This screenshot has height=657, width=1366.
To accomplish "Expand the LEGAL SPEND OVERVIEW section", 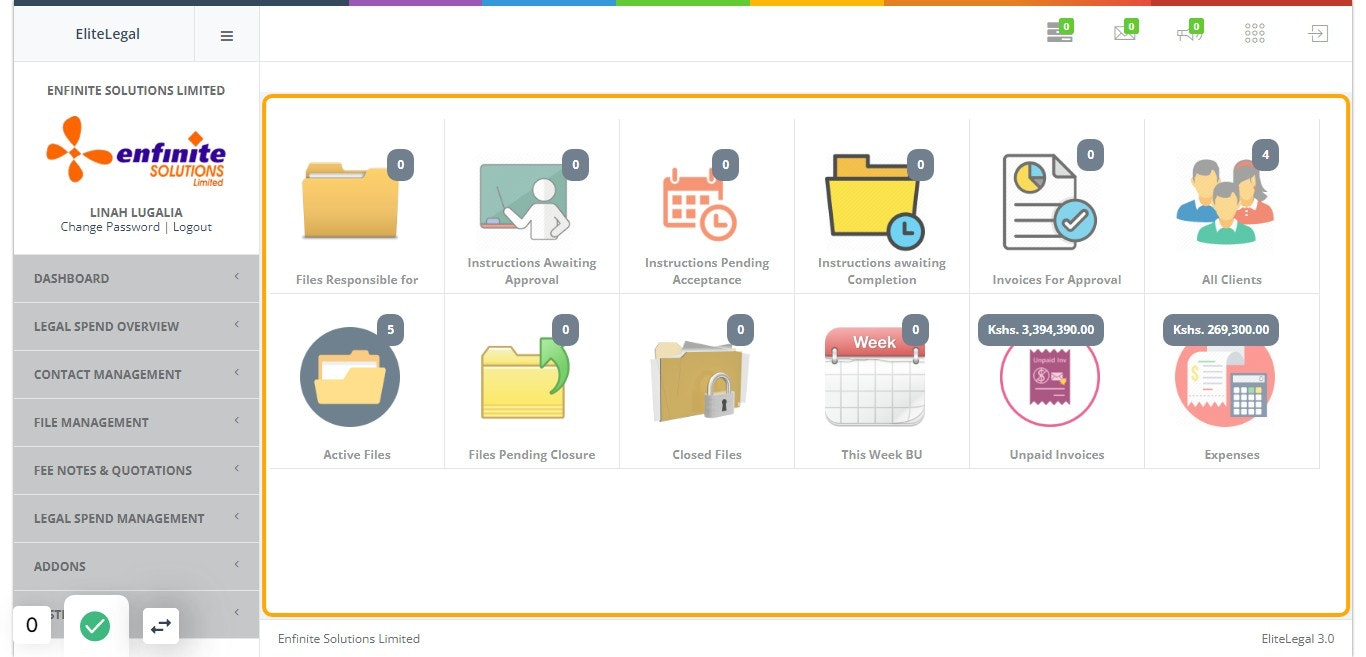I will tap(136, 326).
